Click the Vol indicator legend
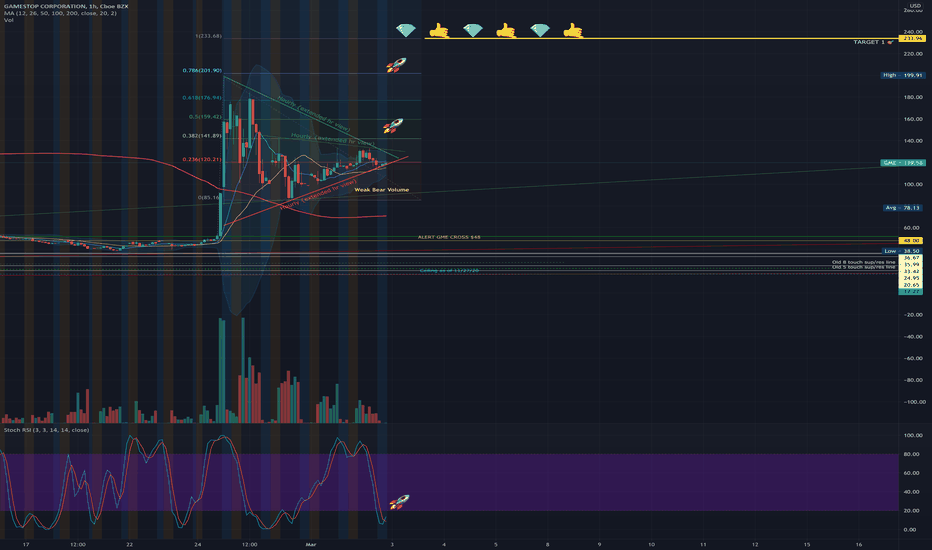932x550 pixels. 8,20
